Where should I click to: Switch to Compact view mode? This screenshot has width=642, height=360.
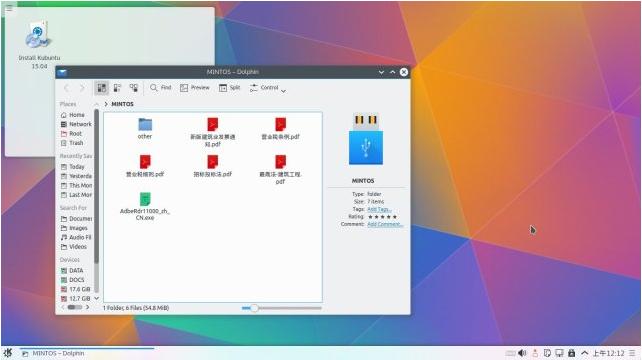click(x=118, y=88)
